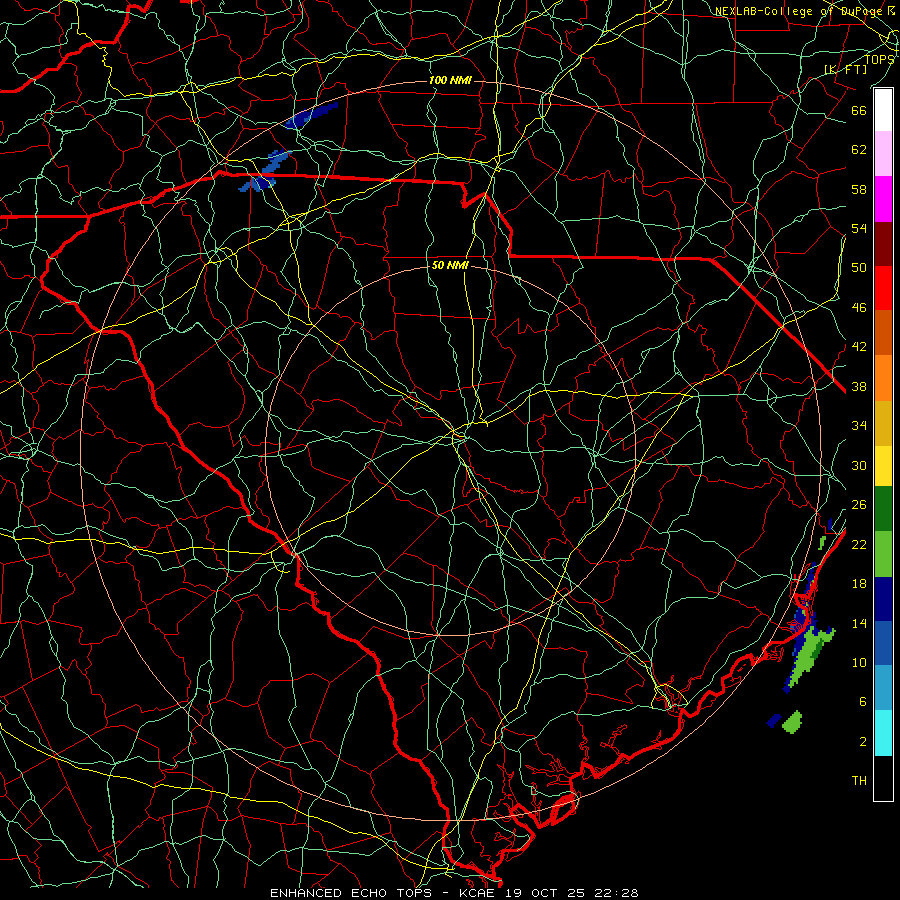Click the '[K FT]' units label

(x=845, y=69)
